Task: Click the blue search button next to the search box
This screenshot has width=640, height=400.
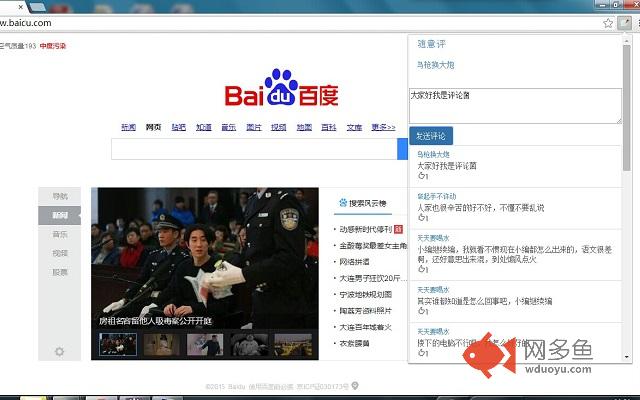Action: coord(402,149)
